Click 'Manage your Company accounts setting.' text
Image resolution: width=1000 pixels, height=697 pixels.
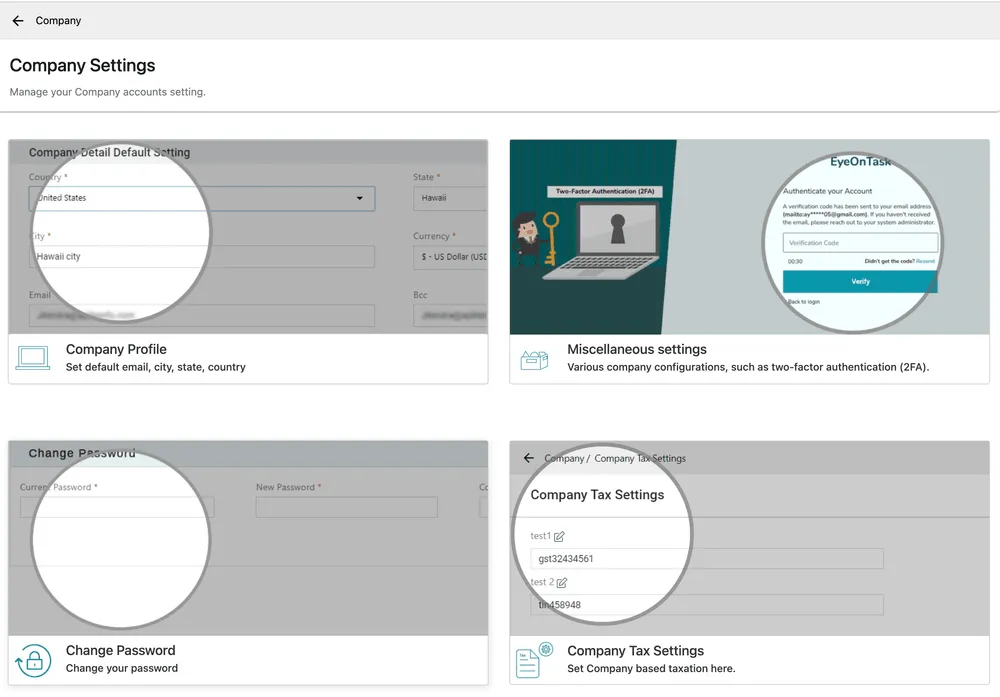(107, 92)
